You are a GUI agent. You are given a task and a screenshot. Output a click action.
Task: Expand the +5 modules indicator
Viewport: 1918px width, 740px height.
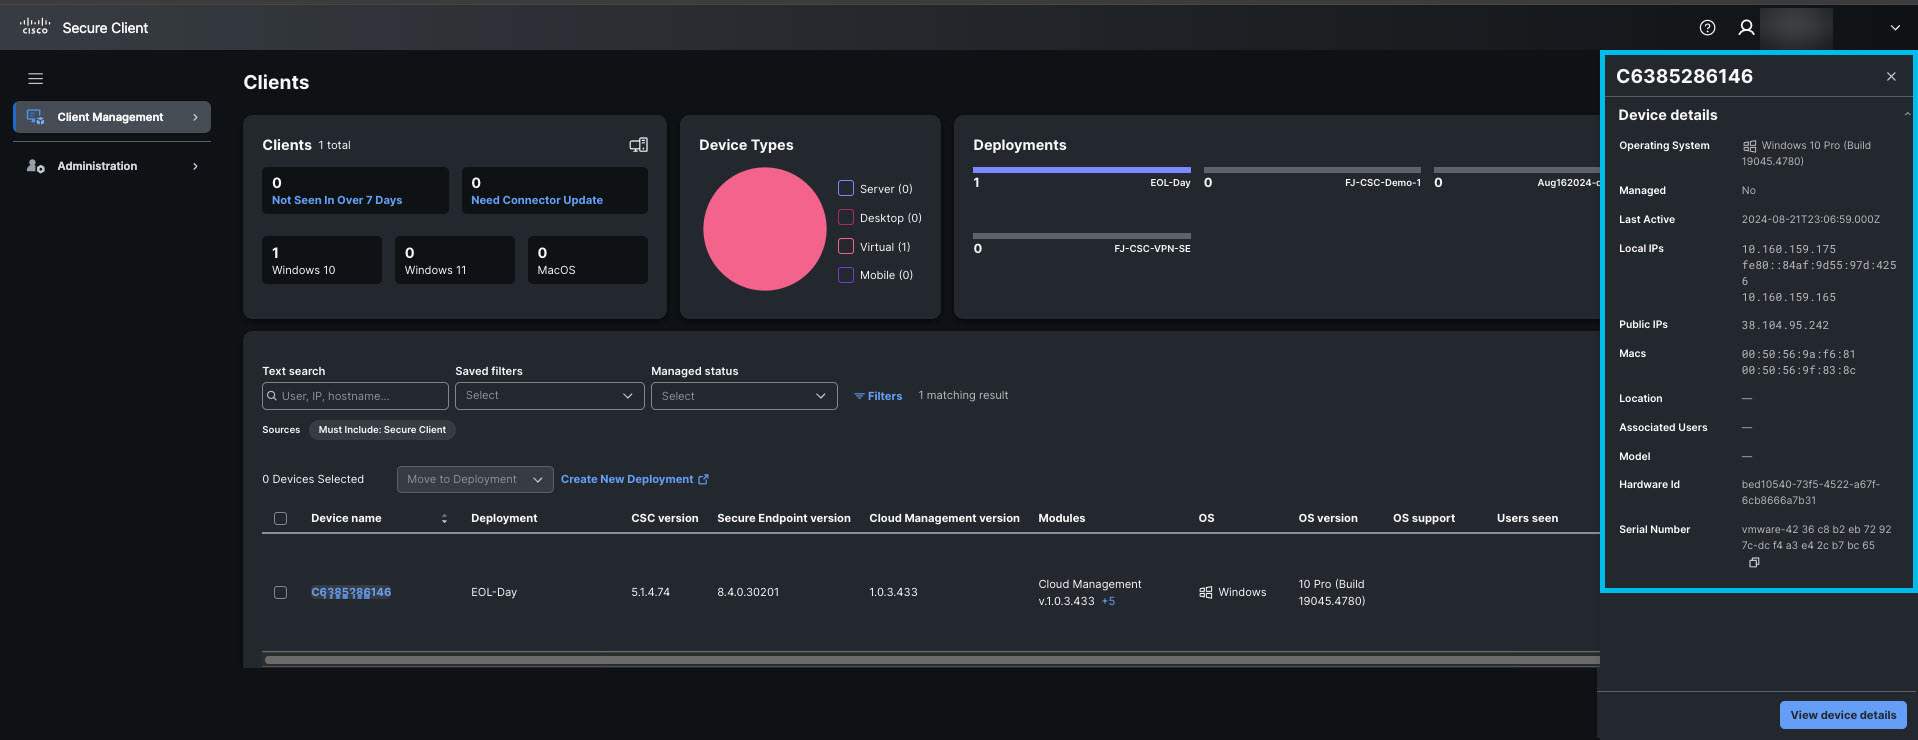[x=1108, y=601]
